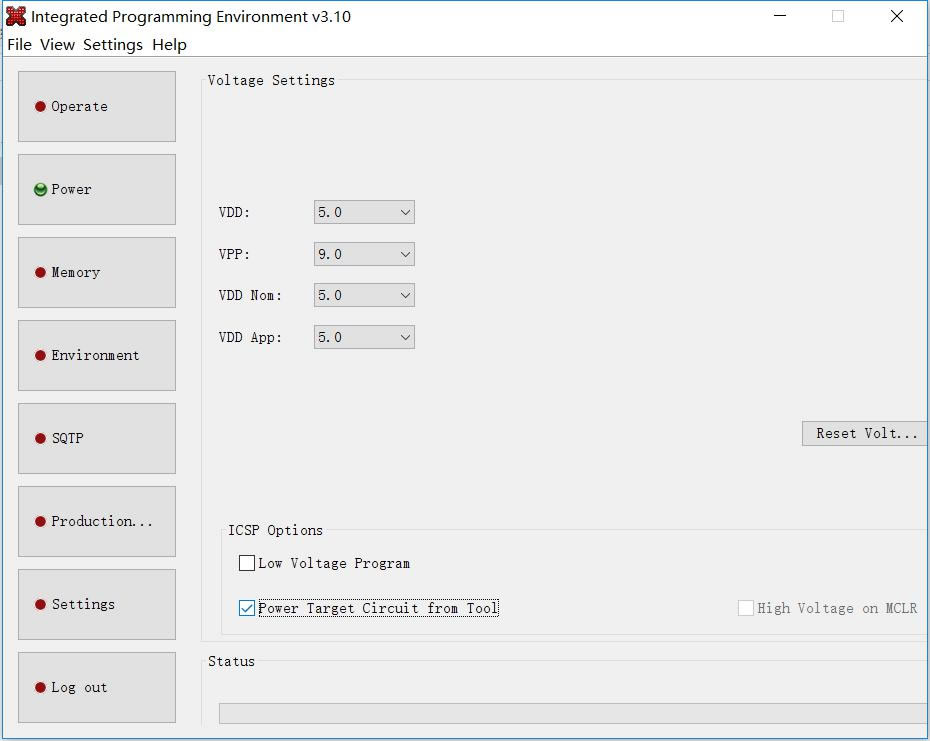Click the red indicator icon beside Operate
Viewport: 930px width, 741px height.
click(41, 107)
